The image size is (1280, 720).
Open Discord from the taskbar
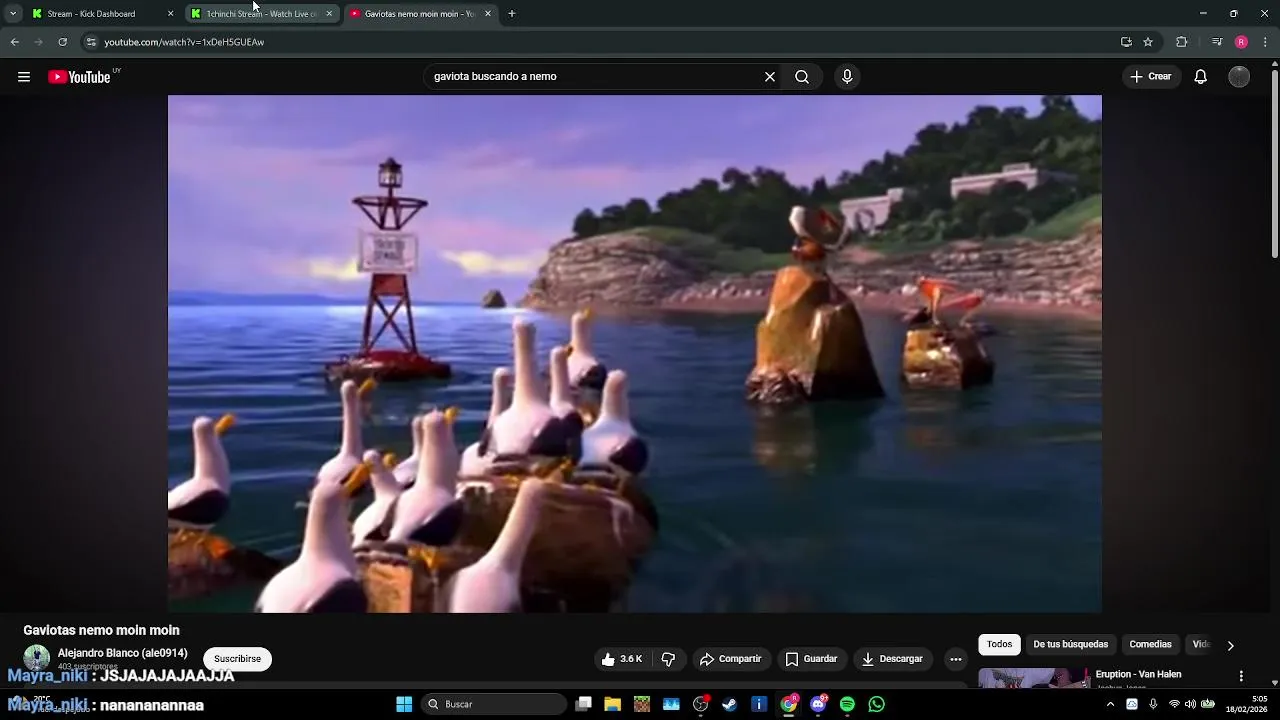click(x=818, y=704)
